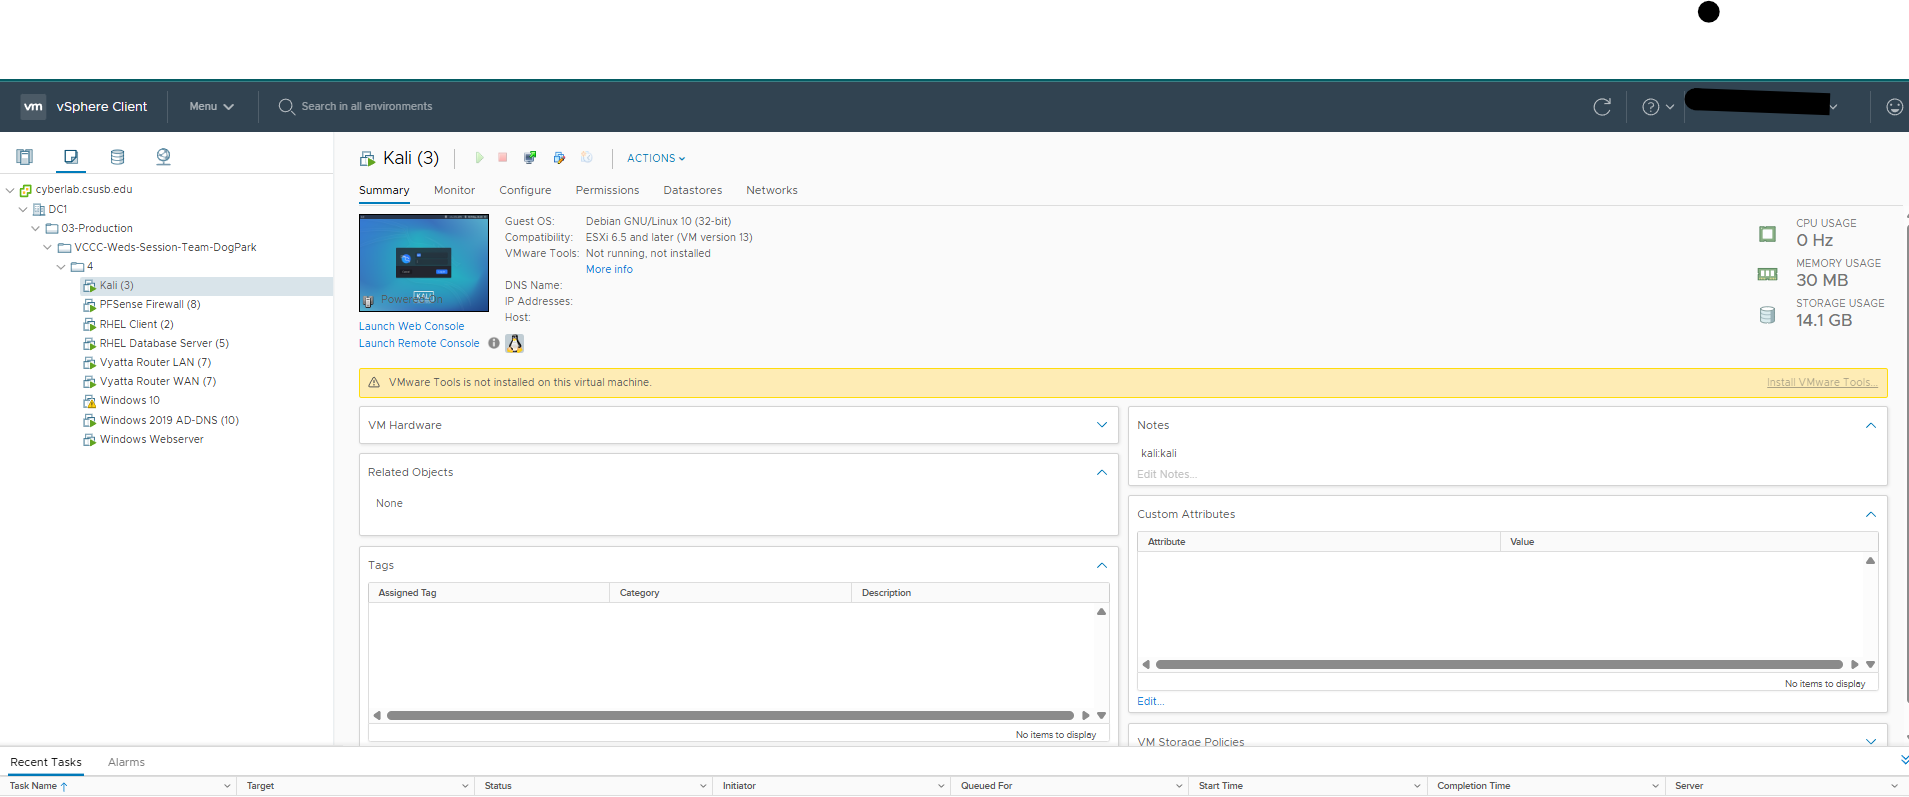Screen dimensions: 1909x797
Task: Click the Power Off (red stop) icon
Action: 503,158
